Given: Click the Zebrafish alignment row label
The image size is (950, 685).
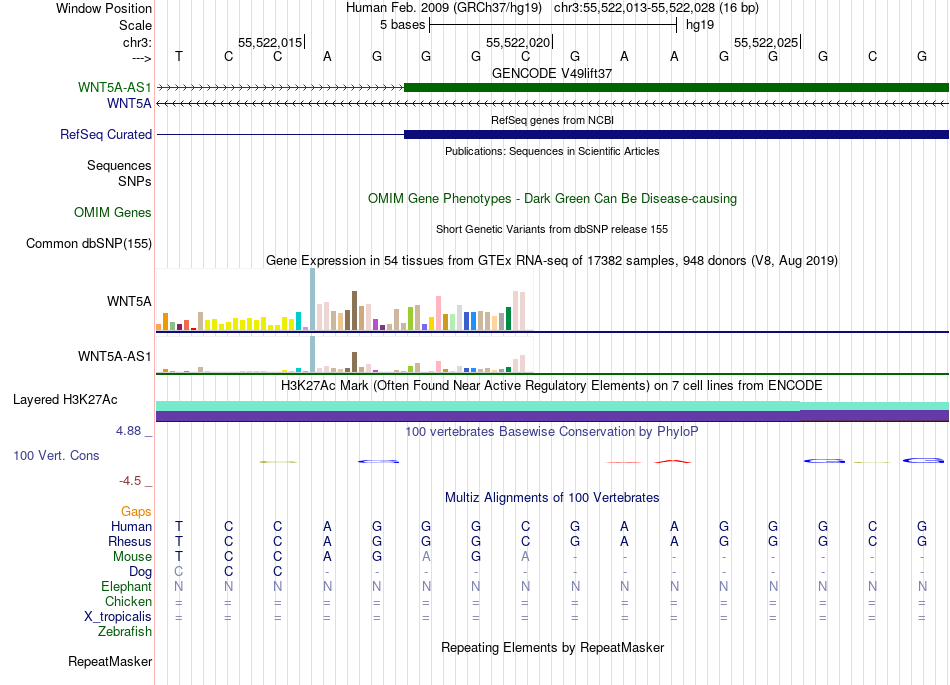Looking at the screenshot, I should 125,632.
